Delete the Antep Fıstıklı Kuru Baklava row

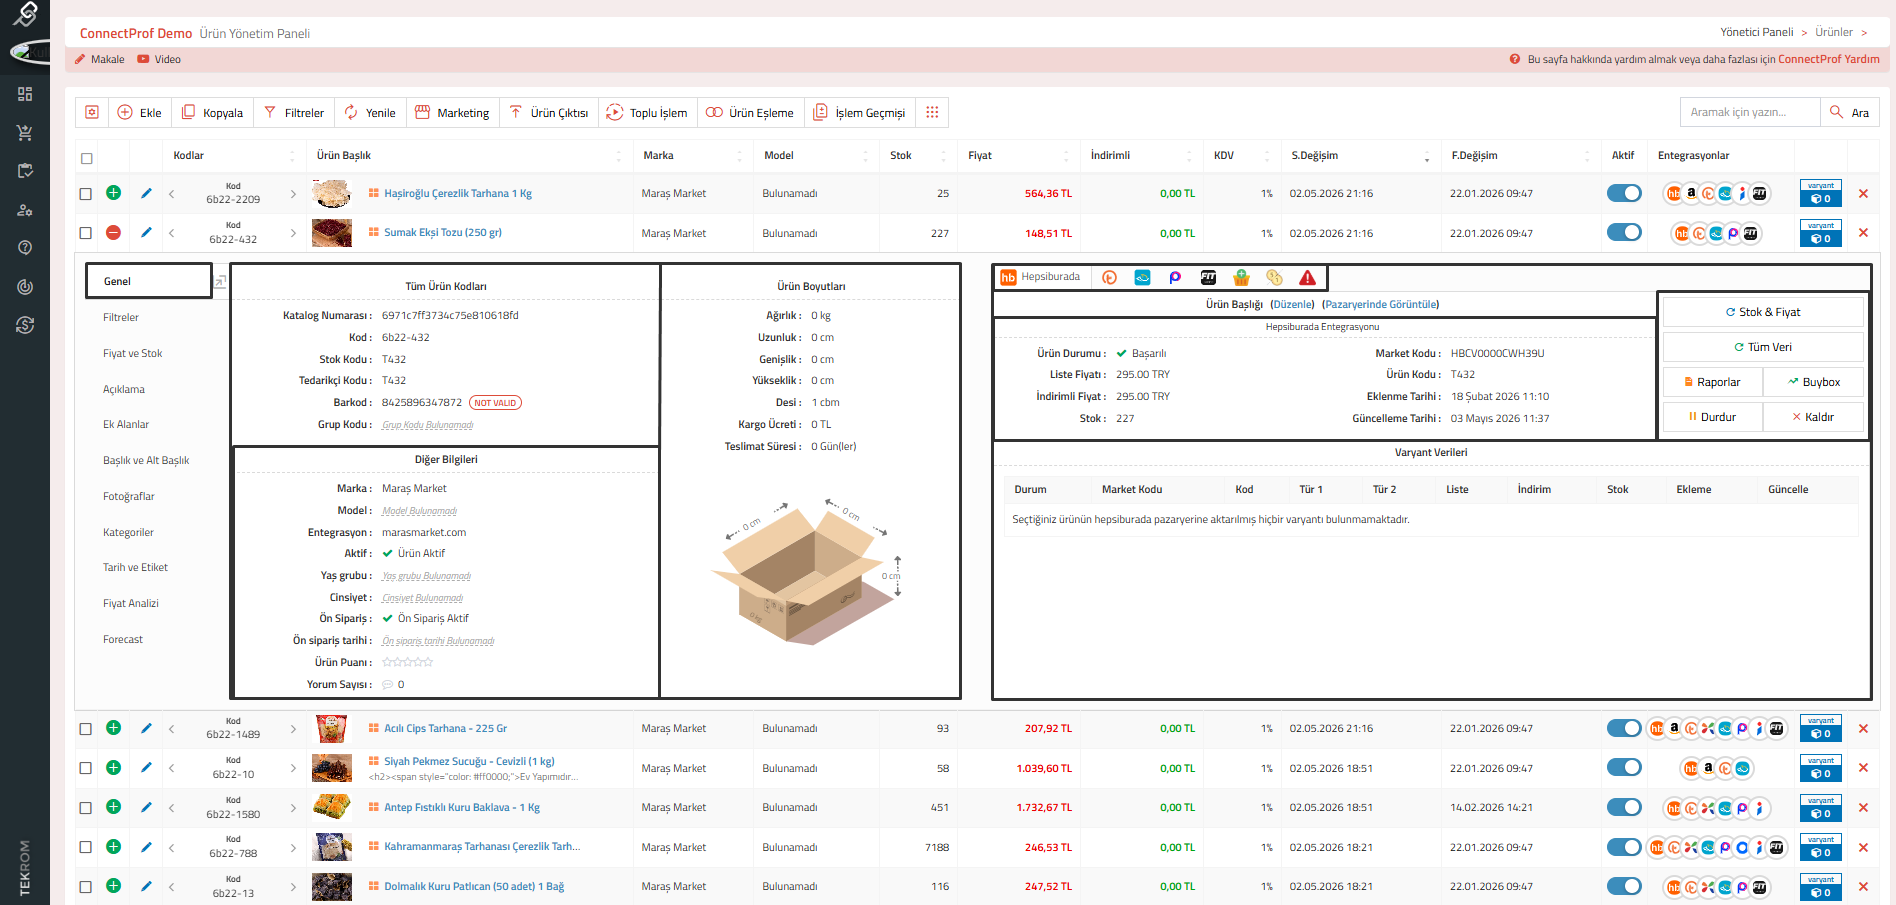pyautogui.click(x=1863, y=807)
